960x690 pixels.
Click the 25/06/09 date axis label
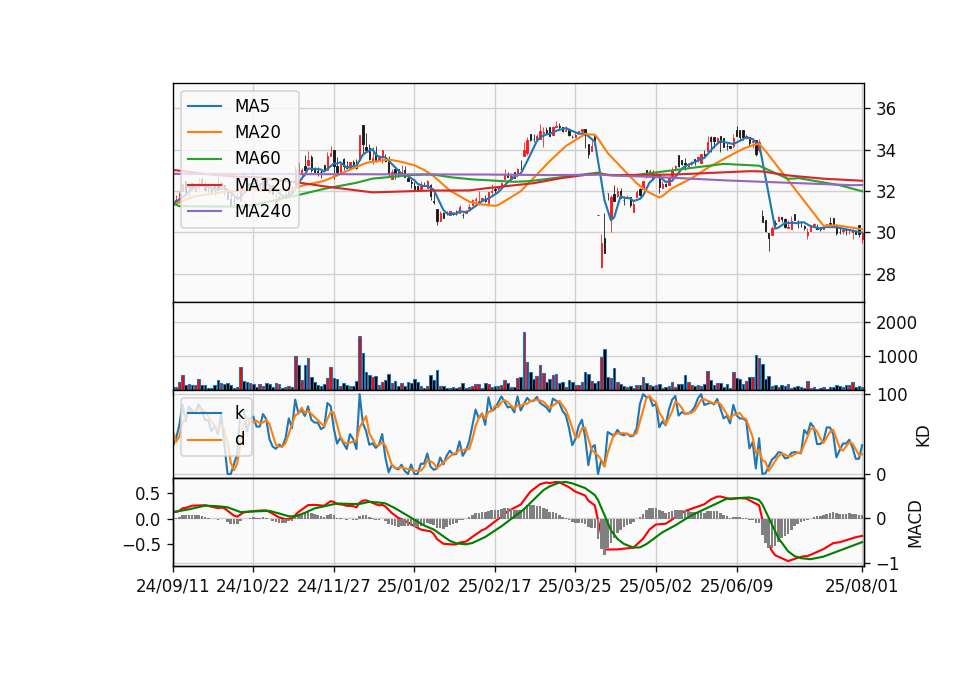coord(737,586)
